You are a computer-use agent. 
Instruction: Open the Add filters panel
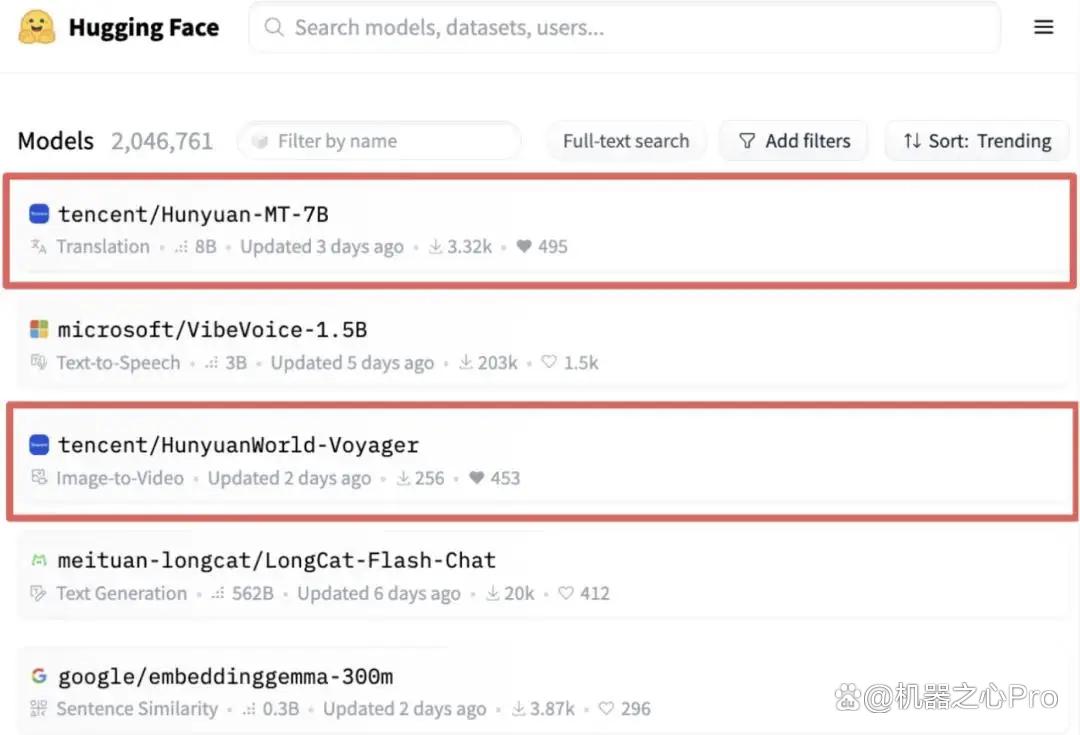click(794, 141)
